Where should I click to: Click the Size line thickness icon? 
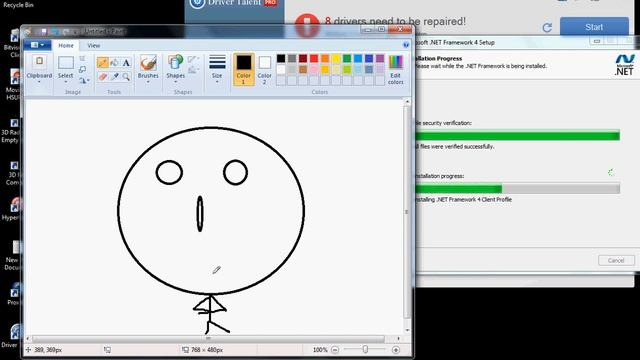pyautogui.click(x=217, y=62)
